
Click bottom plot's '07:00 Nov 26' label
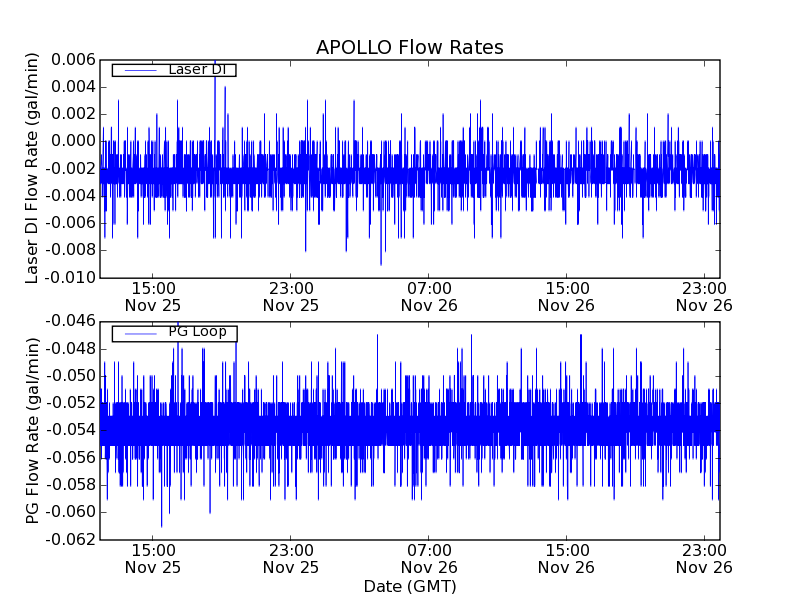[429, 559]
